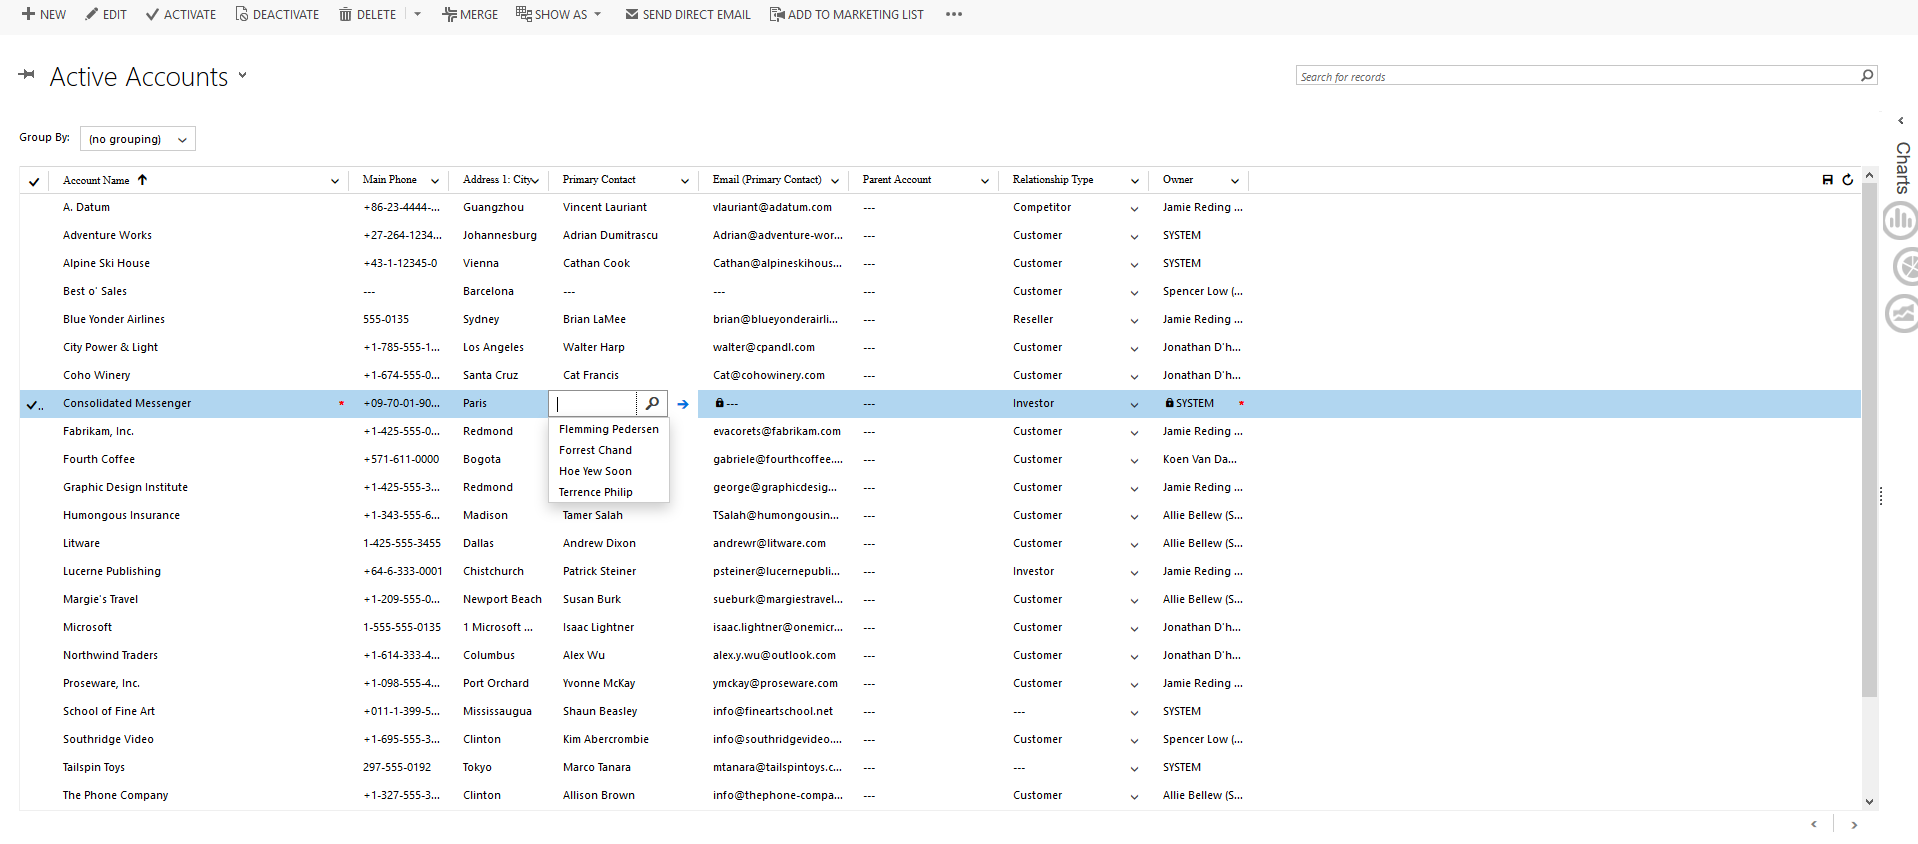
Task: Toggle the select-all checkmark in the grid header
Action: [34, 182]
